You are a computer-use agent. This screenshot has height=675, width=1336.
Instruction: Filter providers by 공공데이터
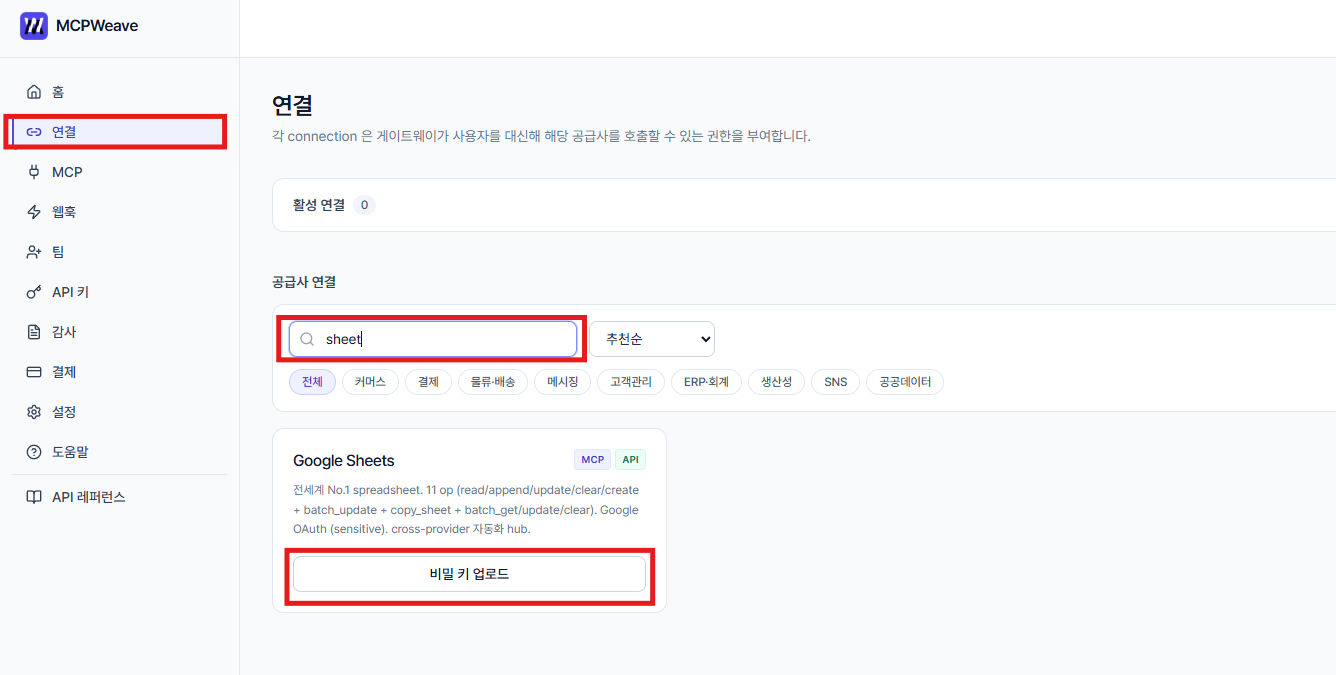coord(905,382)
